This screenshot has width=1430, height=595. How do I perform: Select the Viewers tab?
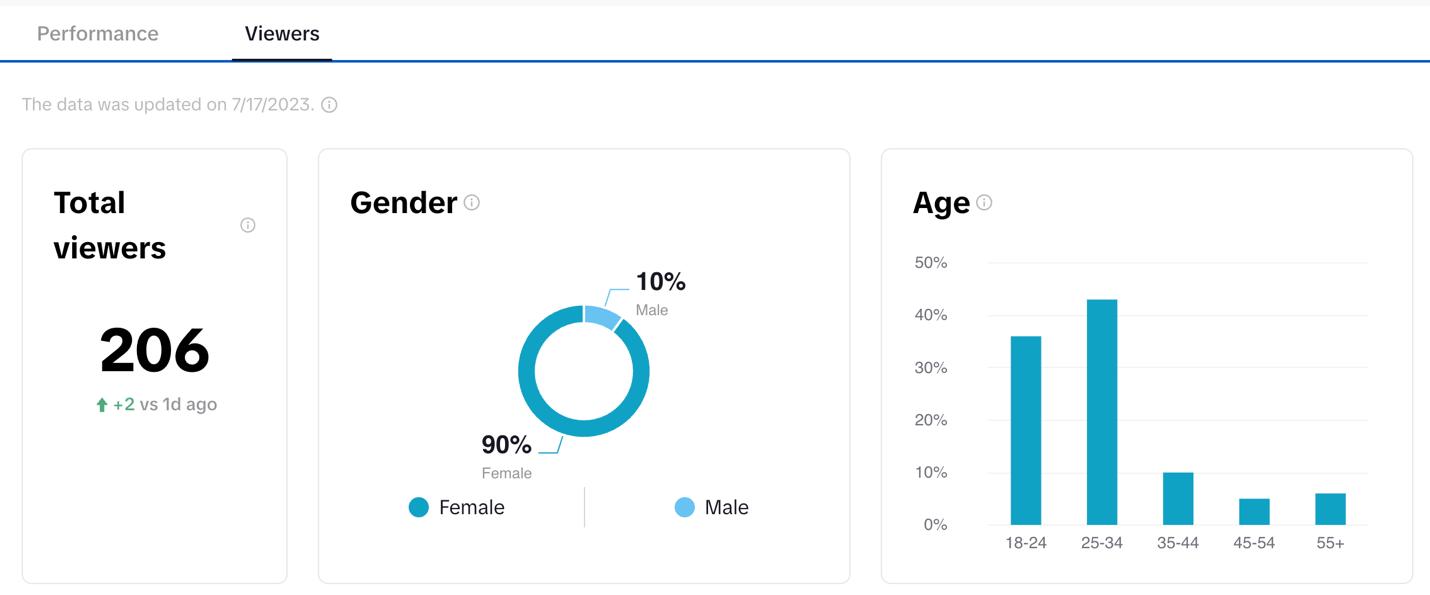tap(282, 34)
